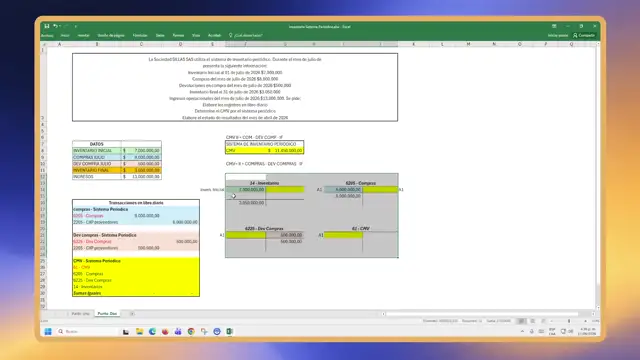Viewport: 640px width, 360px height.
Task: Open the Vista ribbon tab
Action: point(196,36)
